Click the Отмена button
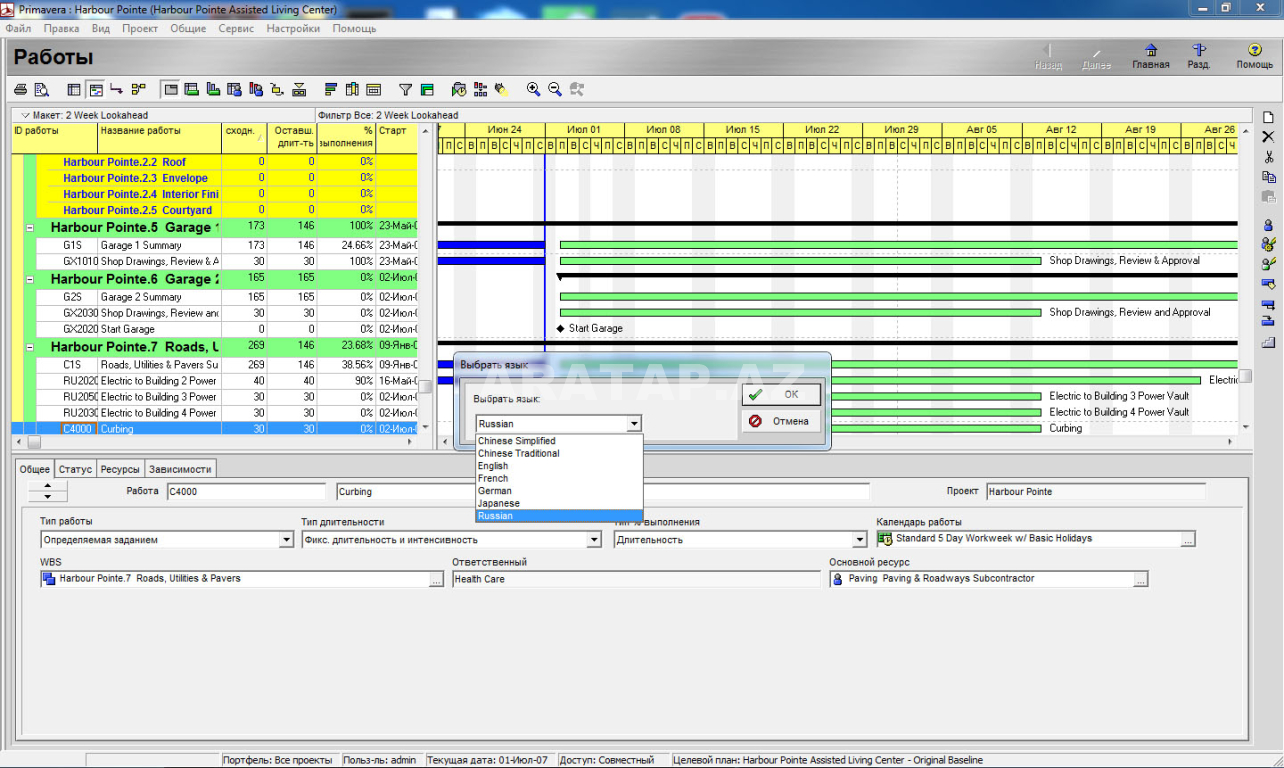Viewport: 1284px width, 768px height. click(x=782, y=422)
